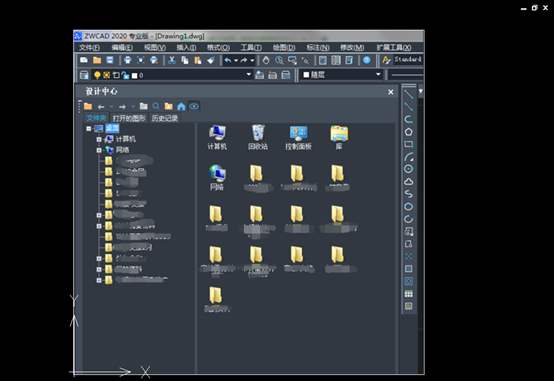554x381 pixels.
Task: Toggle layer 0 lightbulb on/off icon
Action: pyautogui.click(x=97, y=75)
